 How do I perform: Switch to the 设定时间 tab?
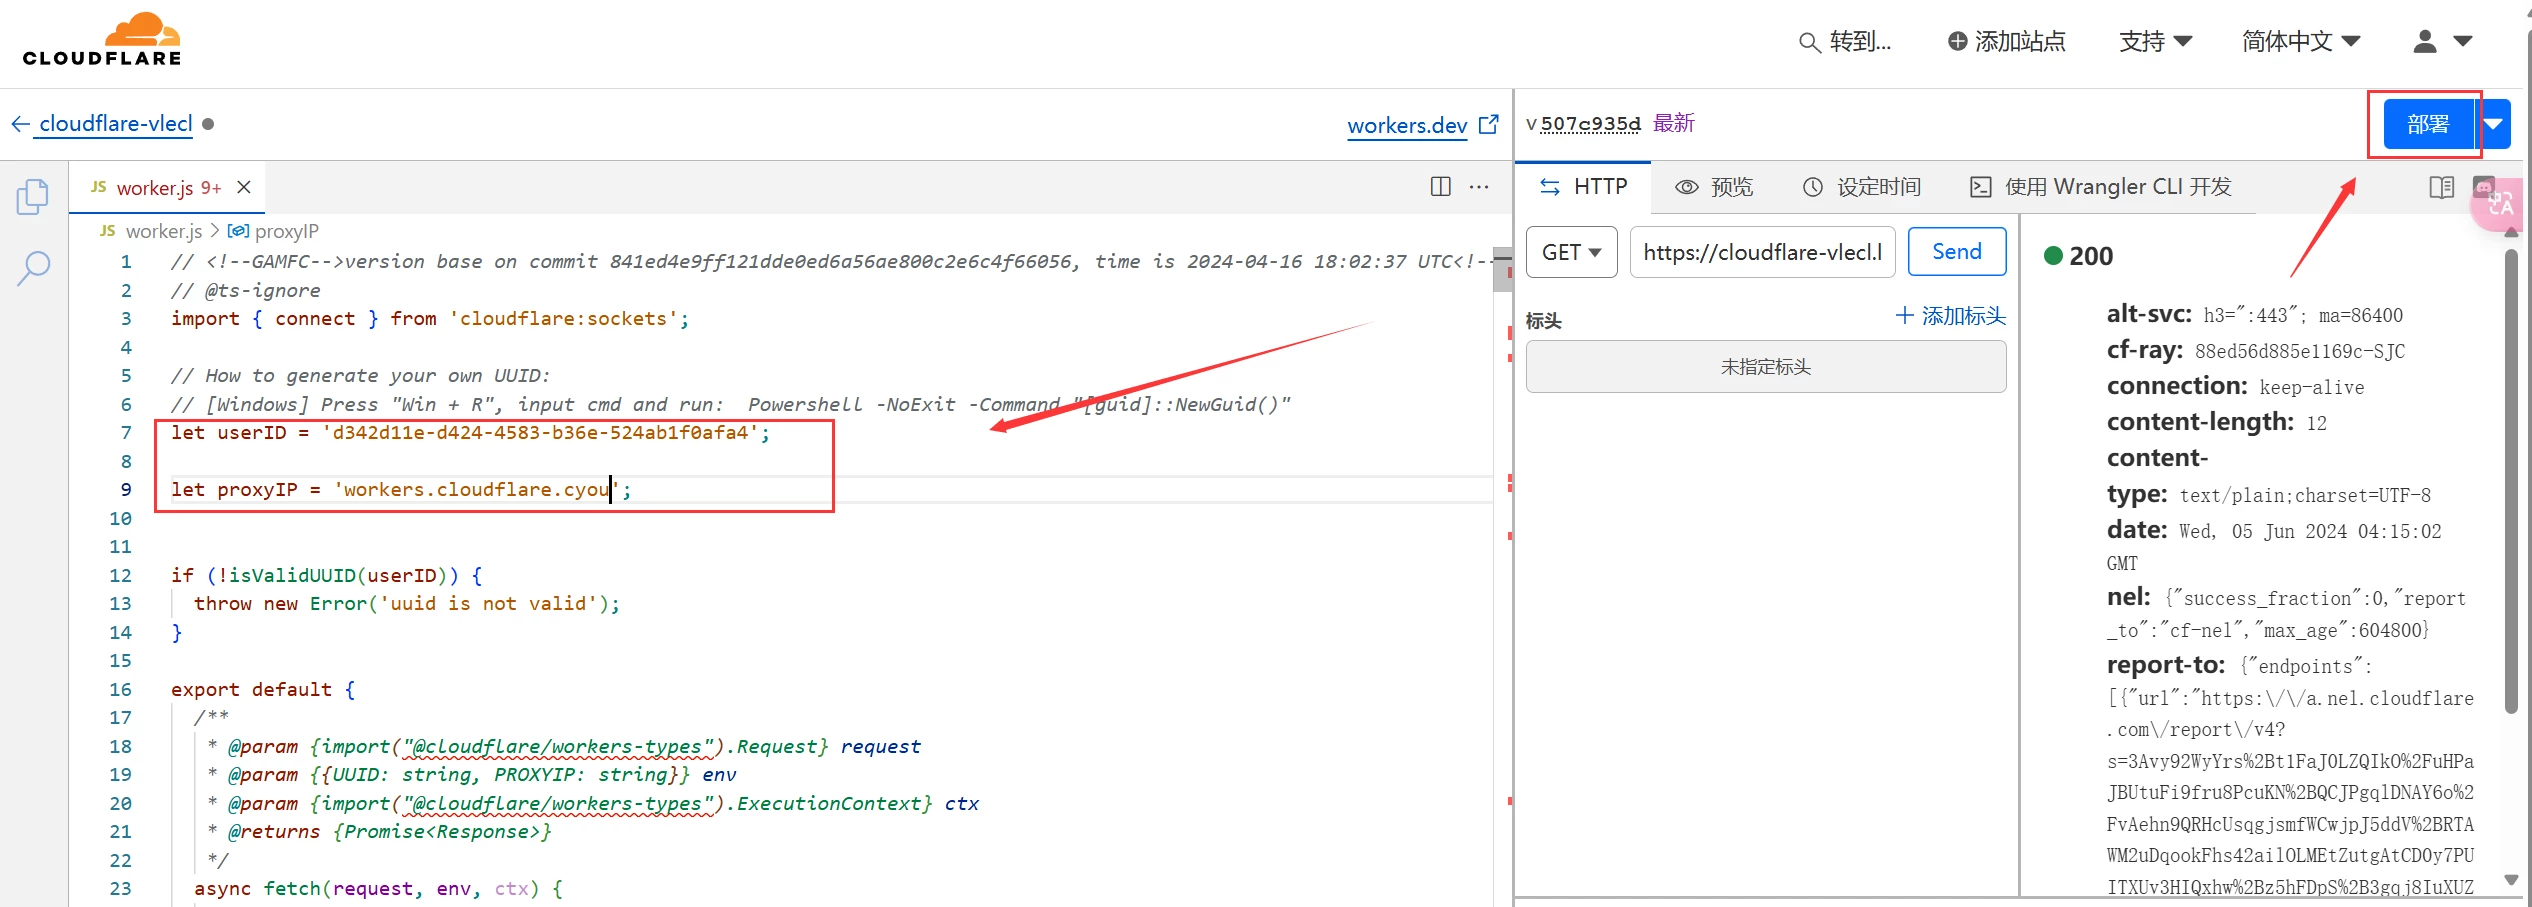point(1861,187)
